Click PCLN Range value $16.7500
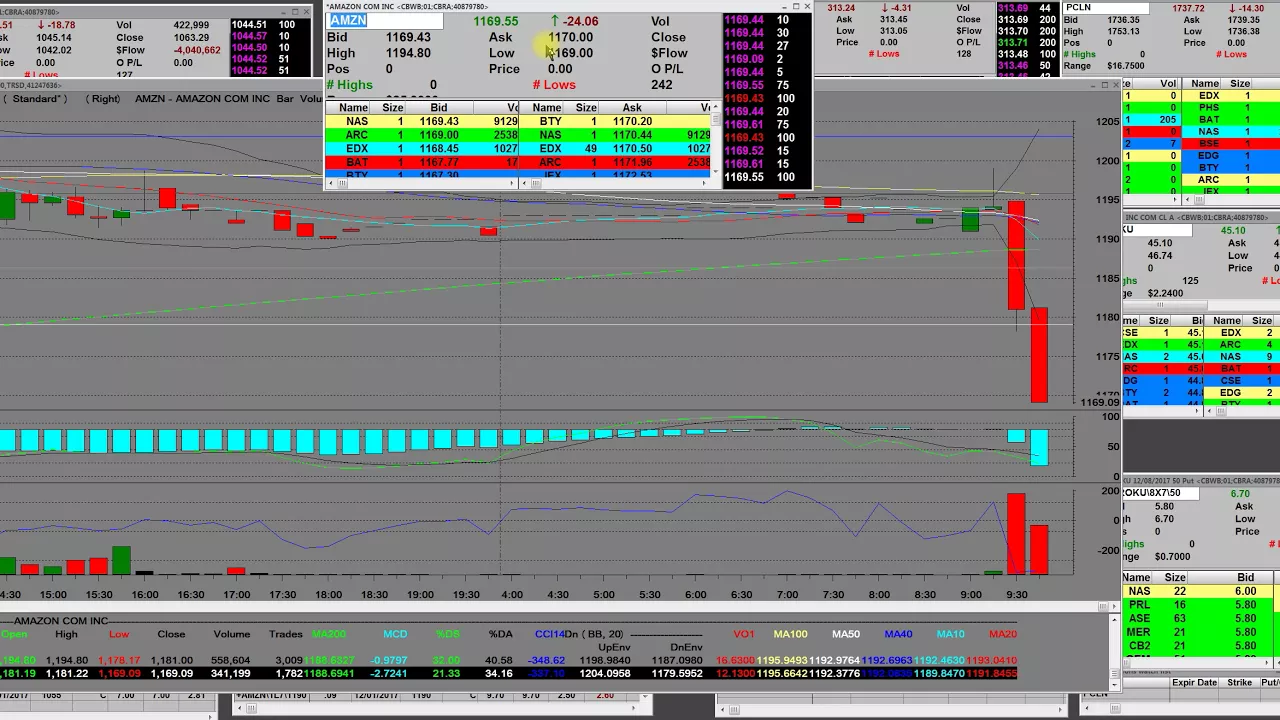The width and height of the screenshot is (1280, 720). 1124,66
